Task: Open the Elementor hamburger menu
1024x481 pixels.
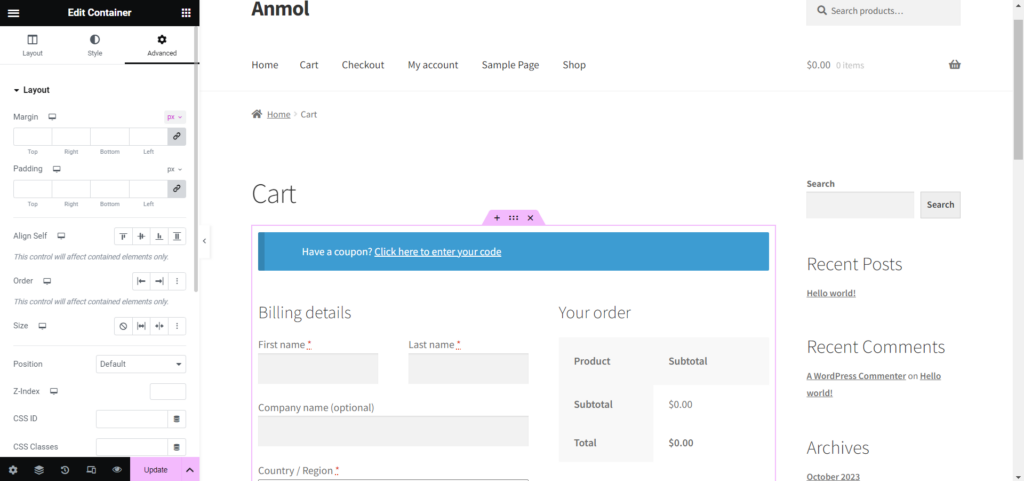Action: coord(13,13)
